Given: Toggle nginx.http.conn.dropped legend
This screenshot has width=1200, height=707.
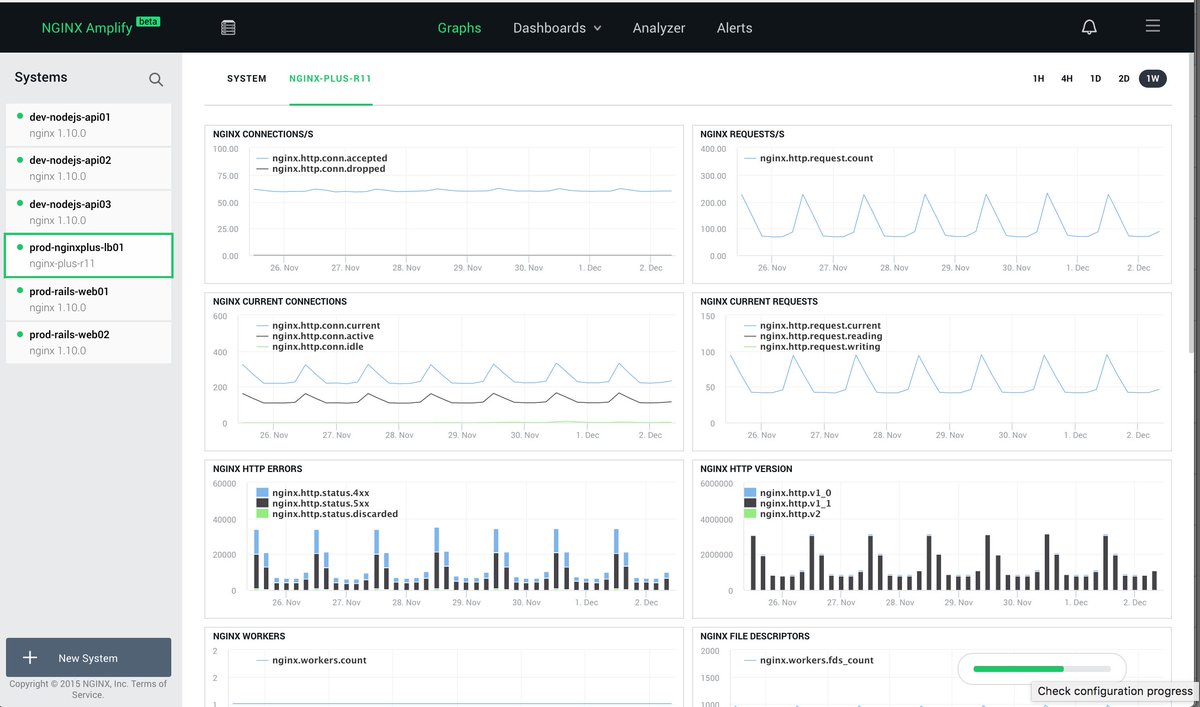Looking at the screenshot, I should click(320, 168).
